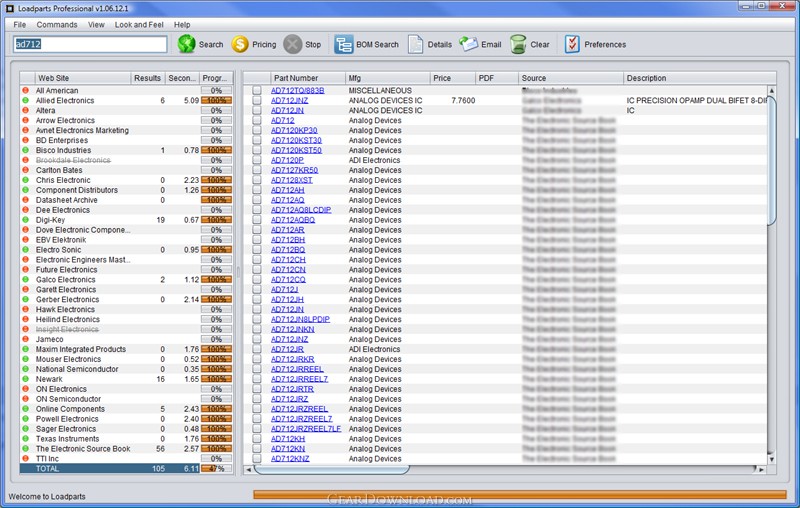The height and width of the screenshot is (508, 800).
Task: Open the View menu
Action: [x=96, y=24]
